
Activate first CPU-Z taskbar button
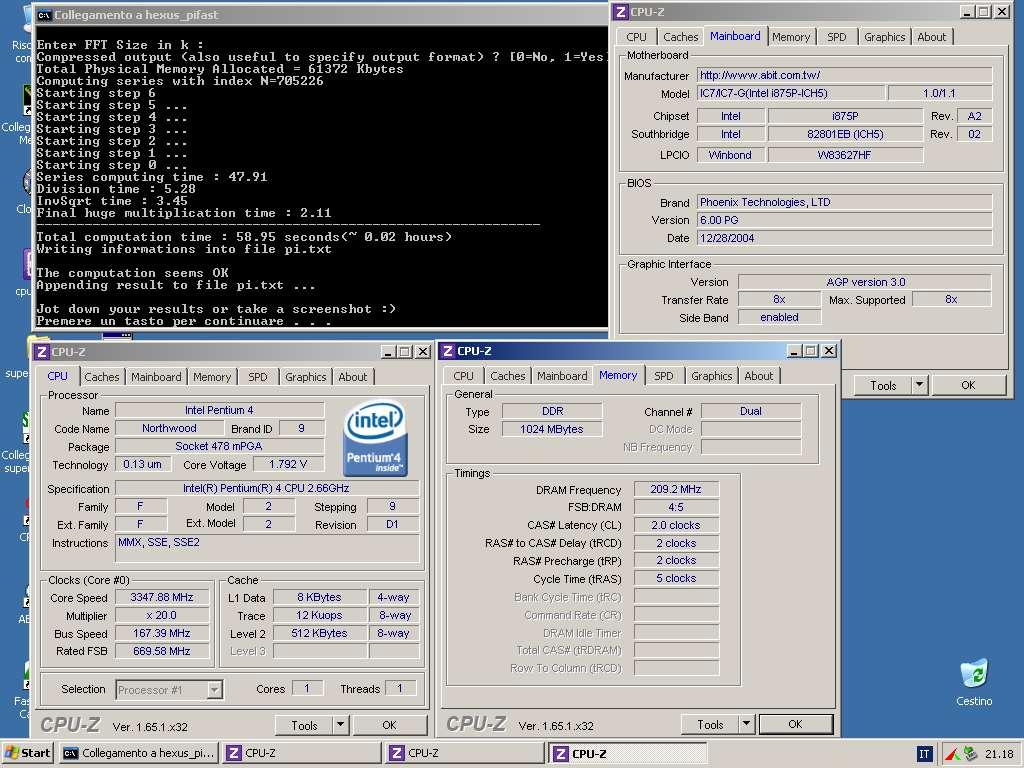point(302,753)
